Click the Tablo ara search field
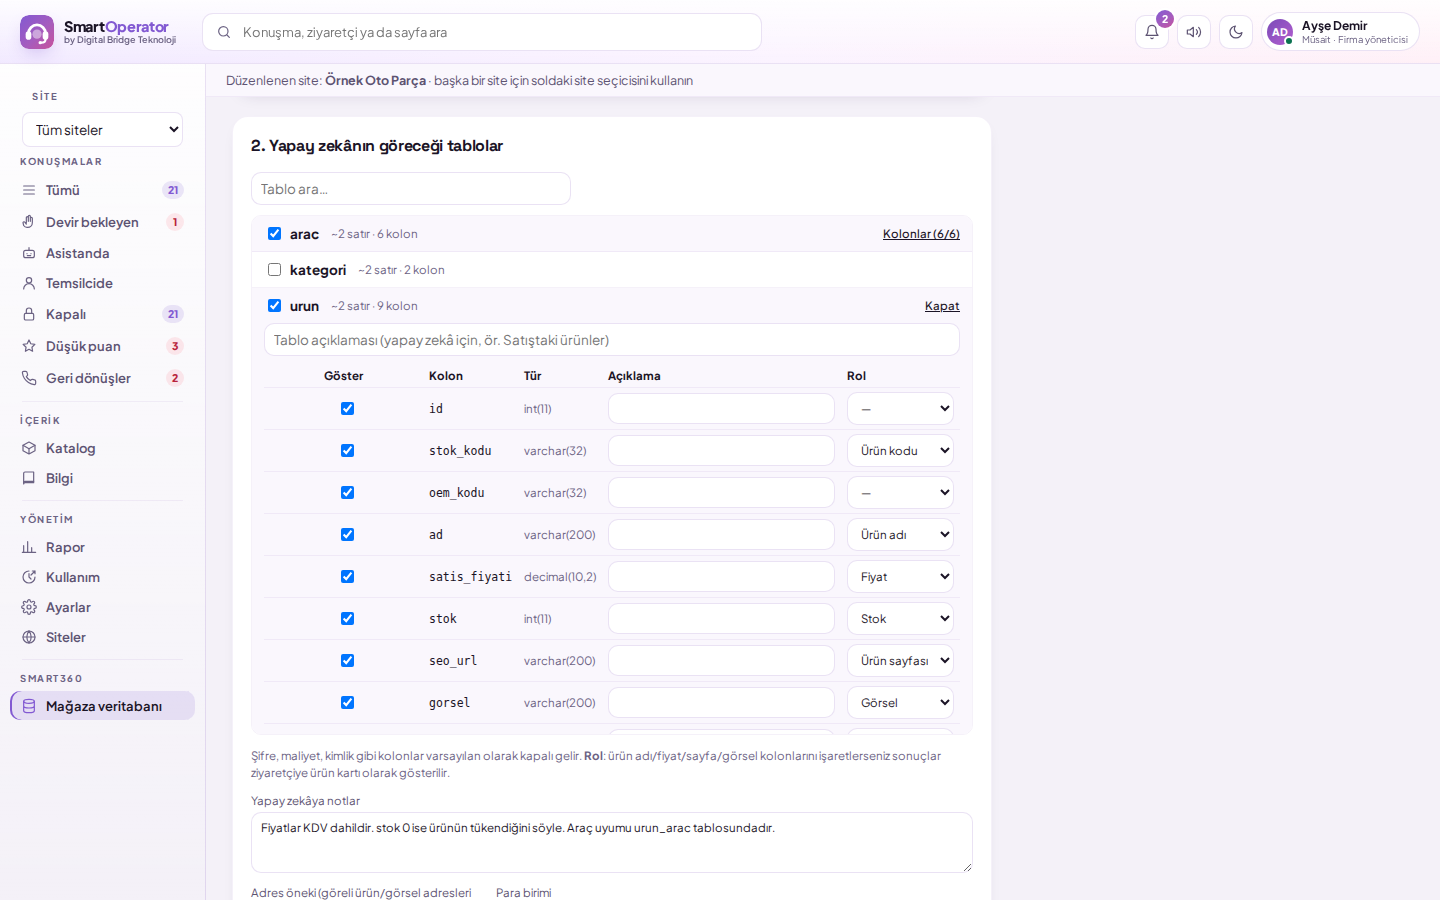Image resolution: width=1440 pixels, height=900 pixels. click(x=411, y=189)
